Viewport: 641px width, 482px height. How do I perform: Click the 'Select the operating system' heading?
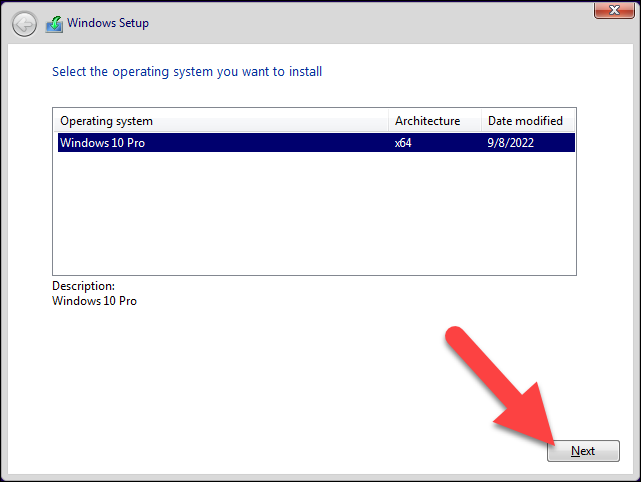click(187, 72)
